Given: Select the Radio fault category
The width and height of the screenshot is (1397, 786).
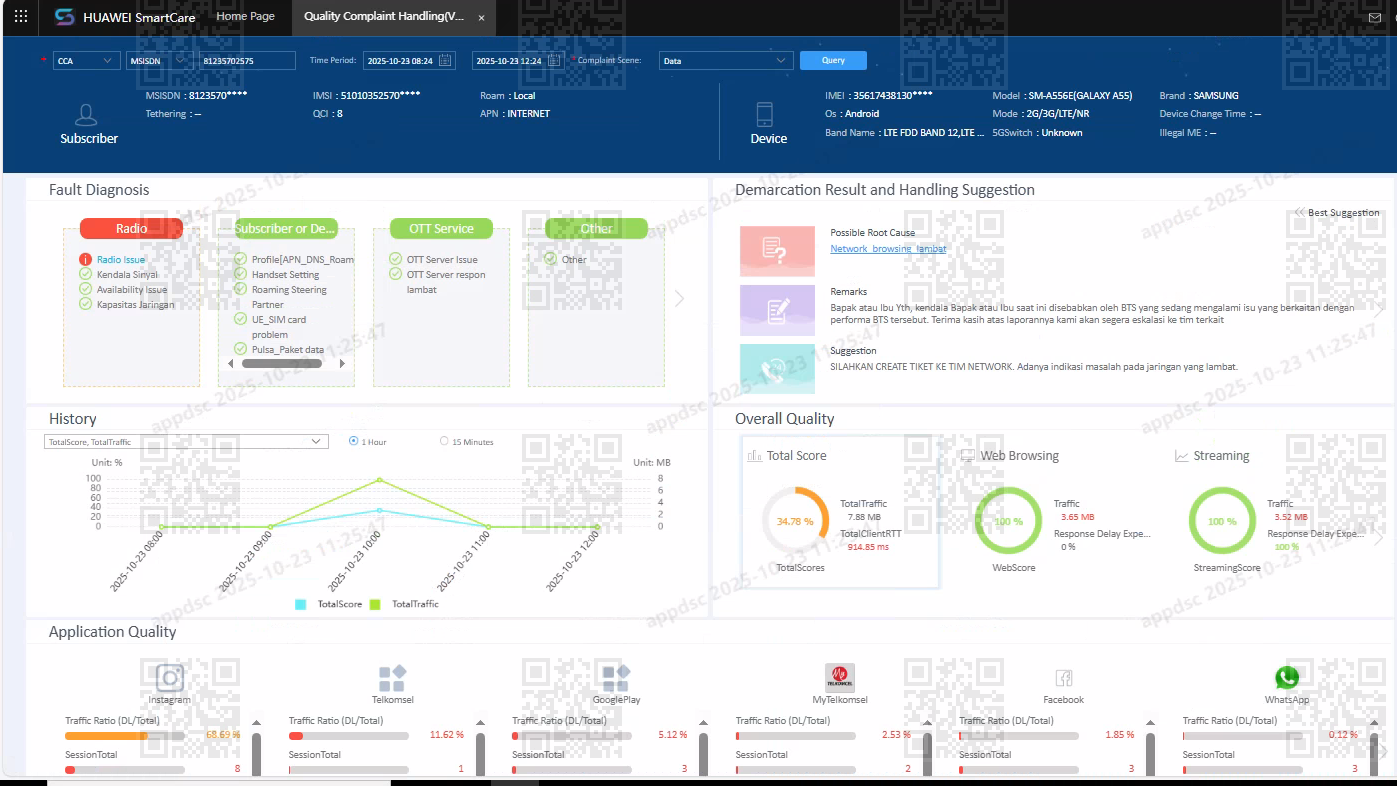Looking at the screenshot, I should click(131, 229).
